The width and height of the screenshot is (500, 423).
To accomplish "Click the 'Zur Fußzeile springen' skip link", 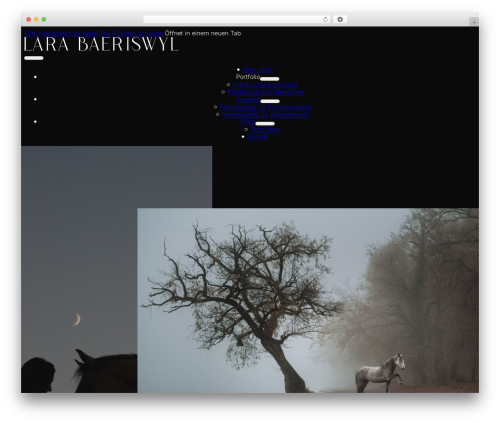I will click(x=132, y=33).
